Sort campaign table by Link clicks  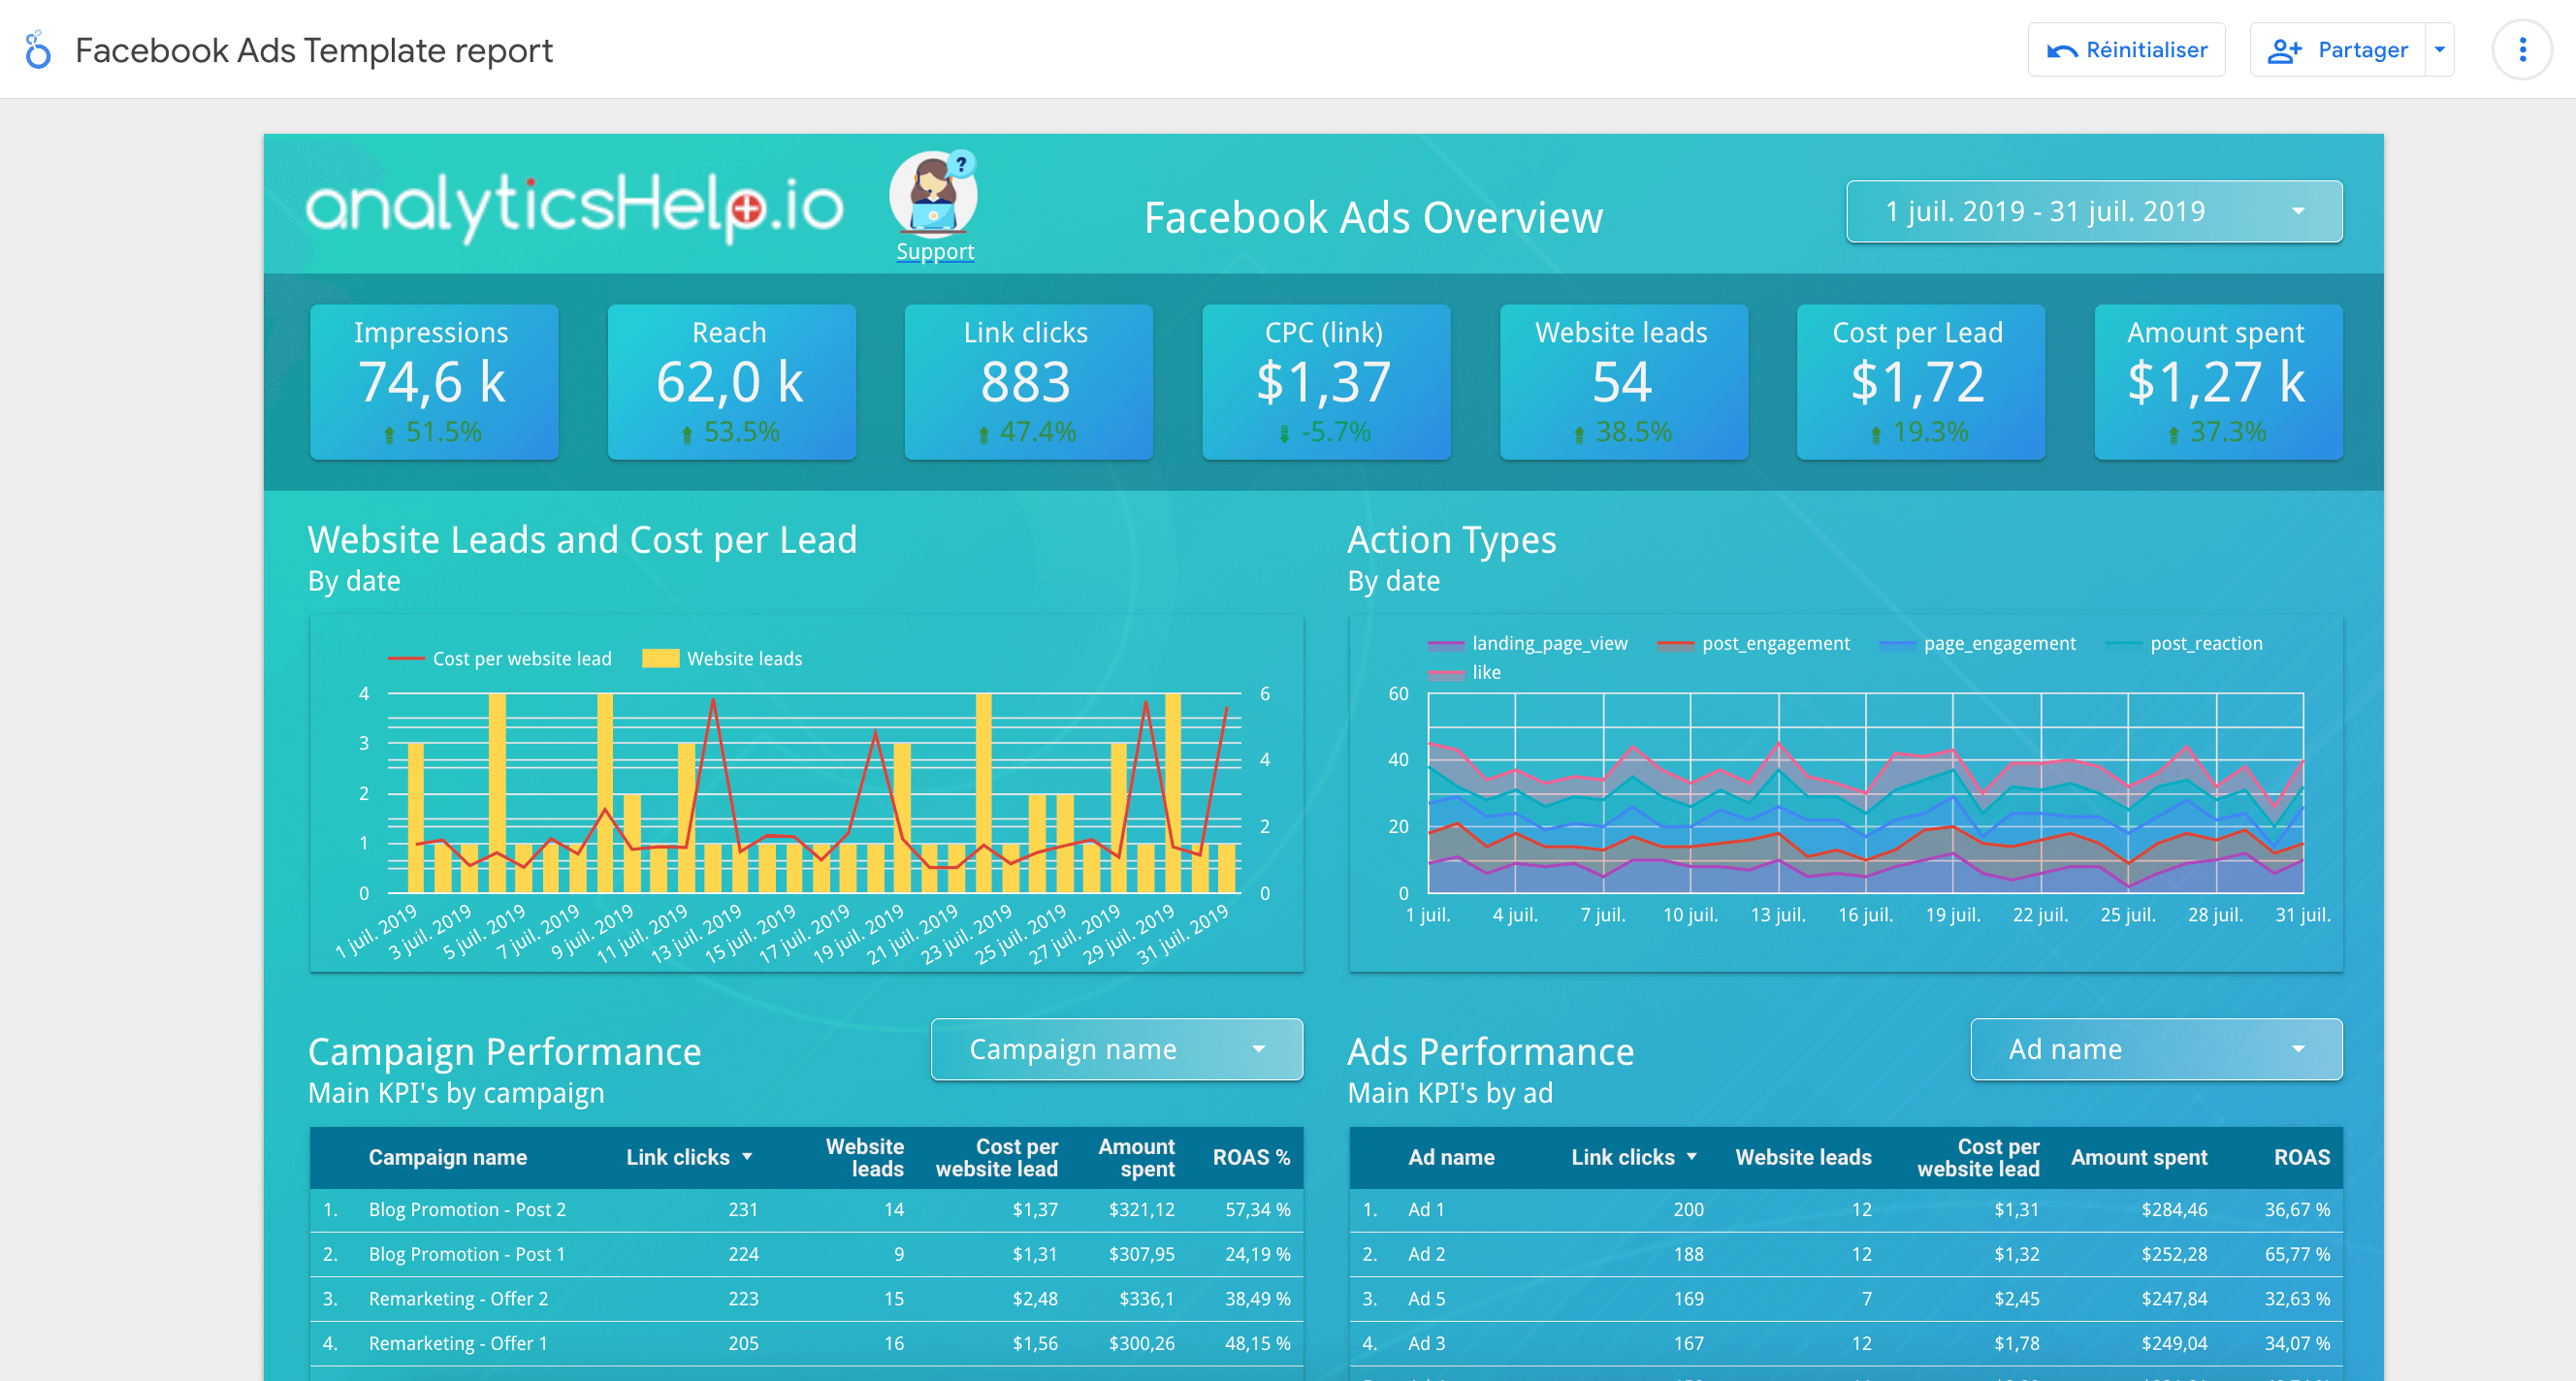point(688,1157)
